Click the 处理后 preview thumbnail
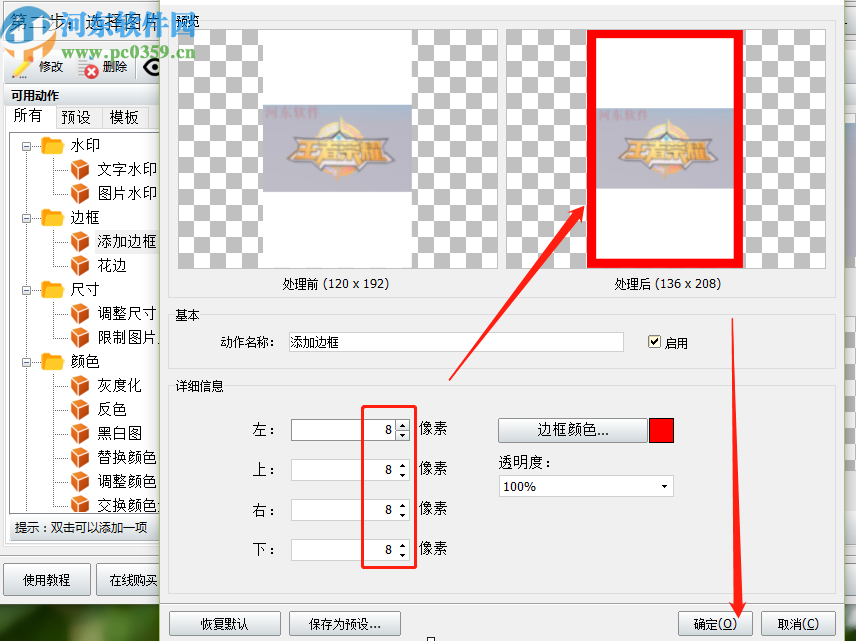Screen dimensions: 856x641 point(665,149)
